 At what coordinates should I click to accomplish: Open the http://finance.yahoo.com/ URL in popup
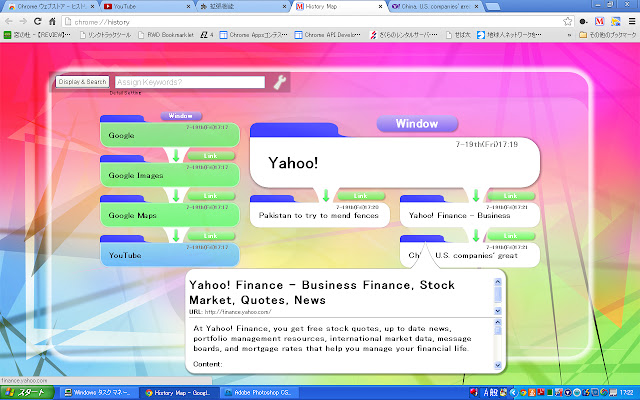[238, 312]
